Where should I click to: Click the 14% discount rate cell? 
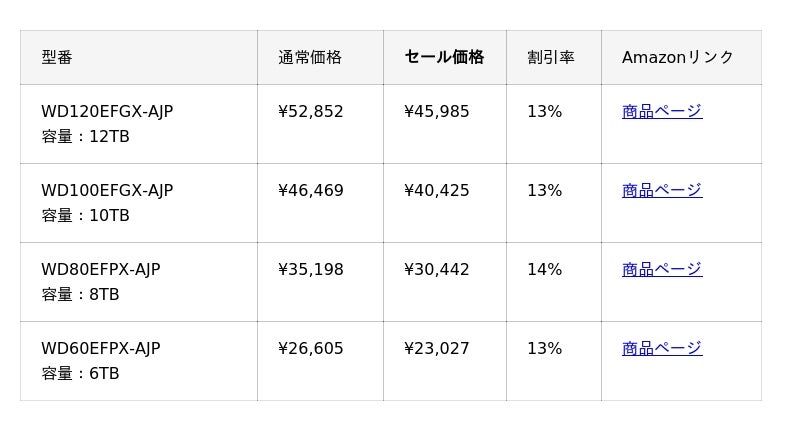pos(545,270)
